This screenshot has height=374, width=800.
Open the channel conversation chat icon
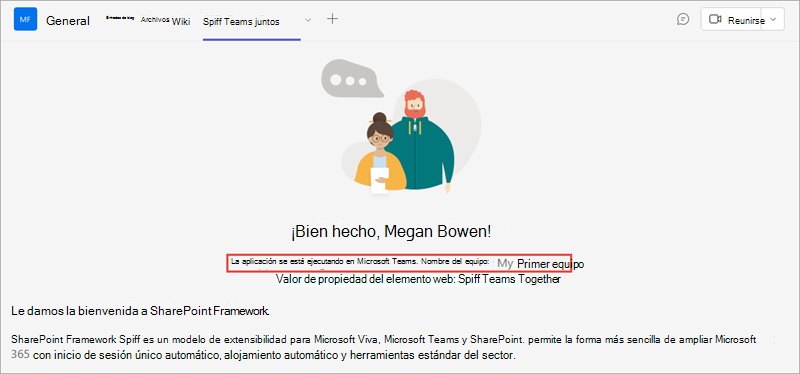click(683, 19)
